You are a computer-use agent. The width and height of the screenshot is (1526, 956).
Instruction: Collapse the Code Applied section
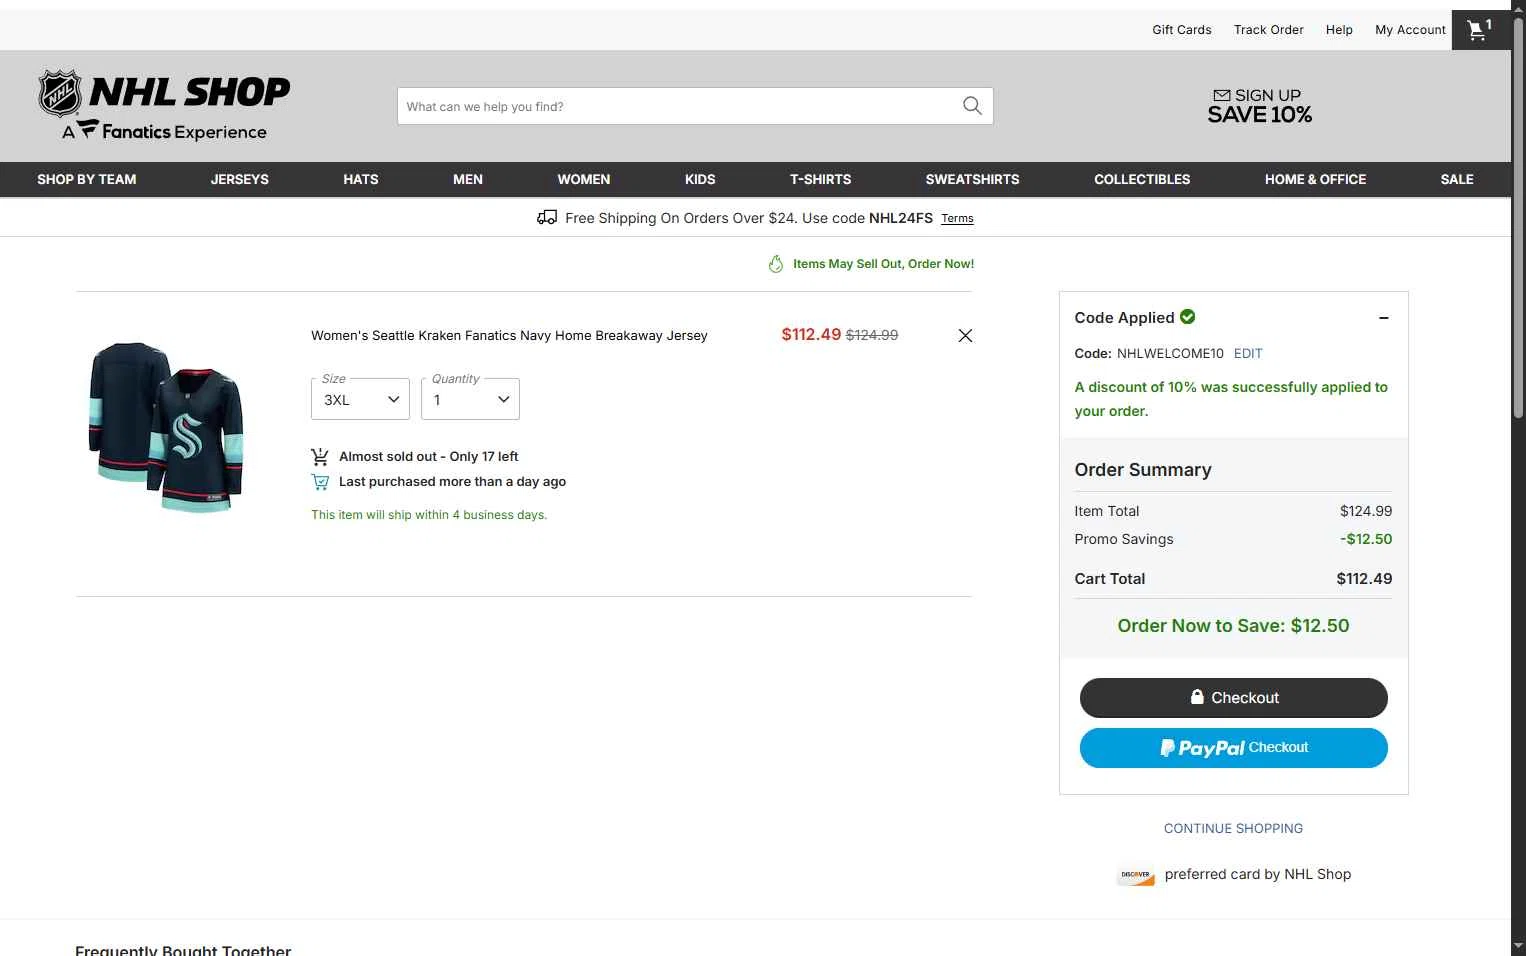point(1384,318)
